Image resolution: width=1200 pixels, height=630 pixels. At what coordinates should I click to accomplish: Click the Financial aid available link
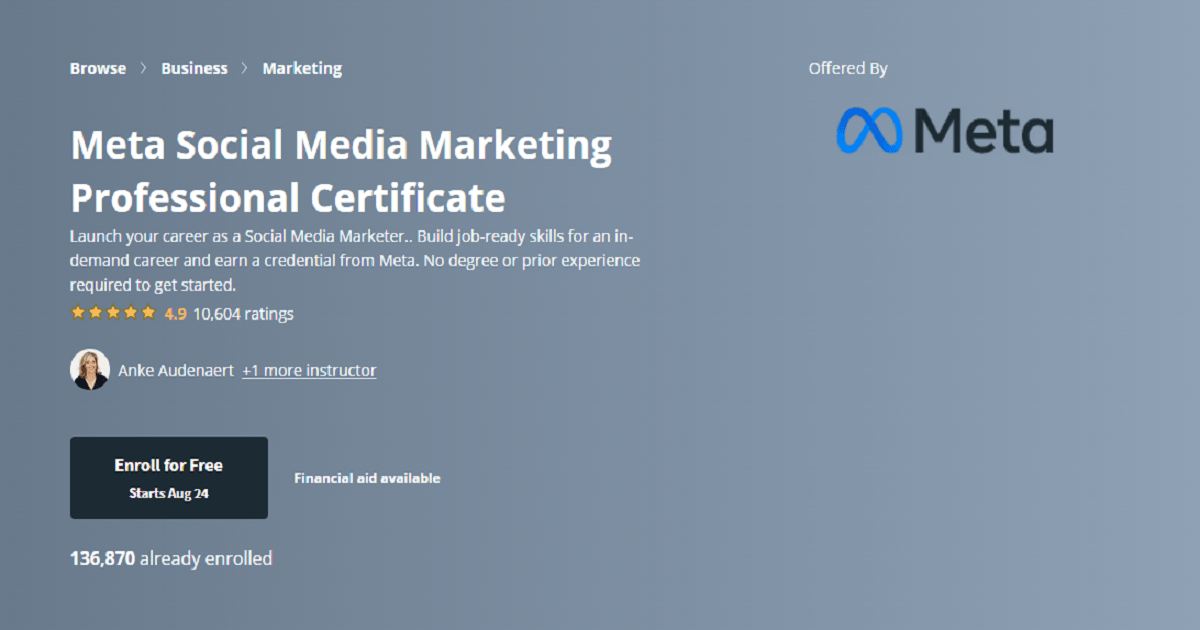point(367,478)
